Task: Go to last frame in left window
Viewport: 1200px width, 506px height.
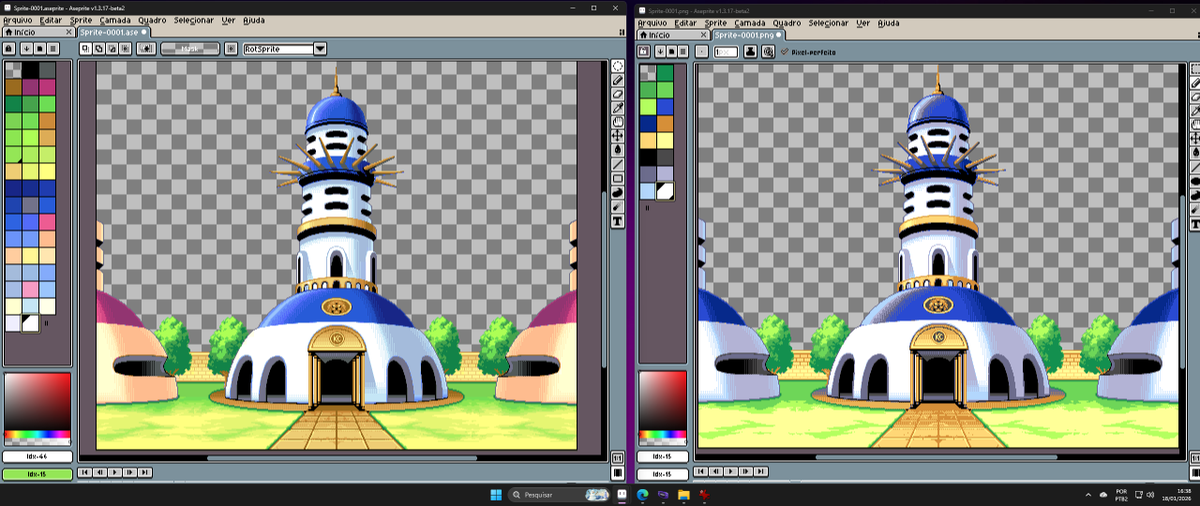Action: click(145, 471)
